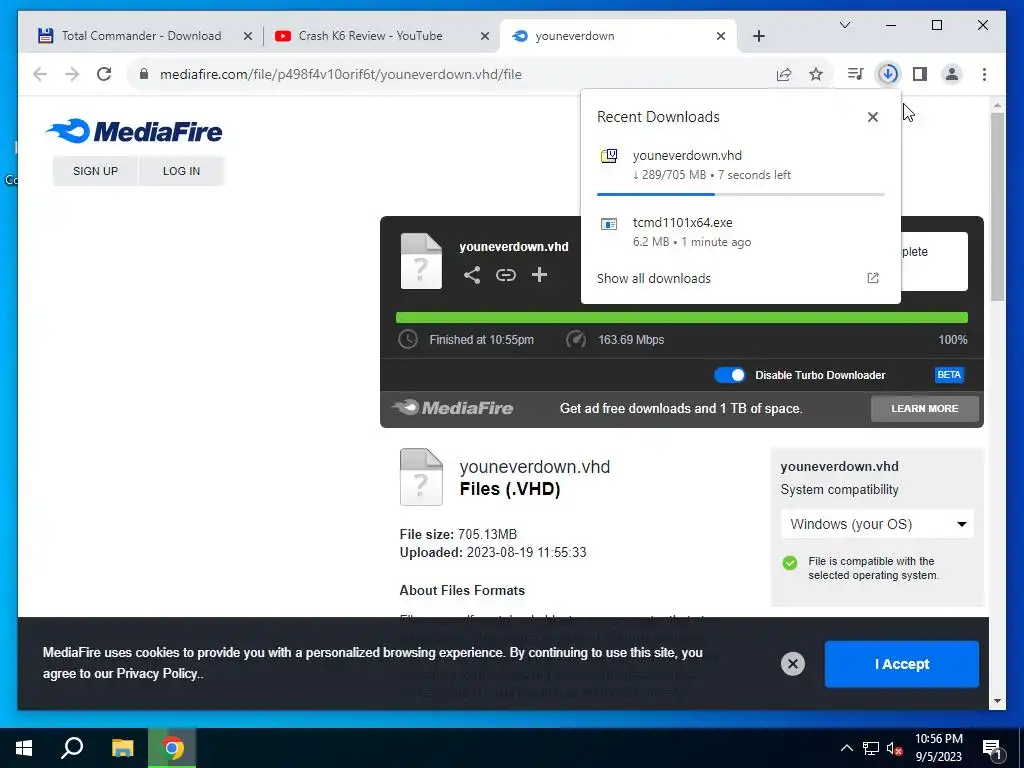
Task: Dismiss cookie banner with X icon
Action: pos(793,664)
